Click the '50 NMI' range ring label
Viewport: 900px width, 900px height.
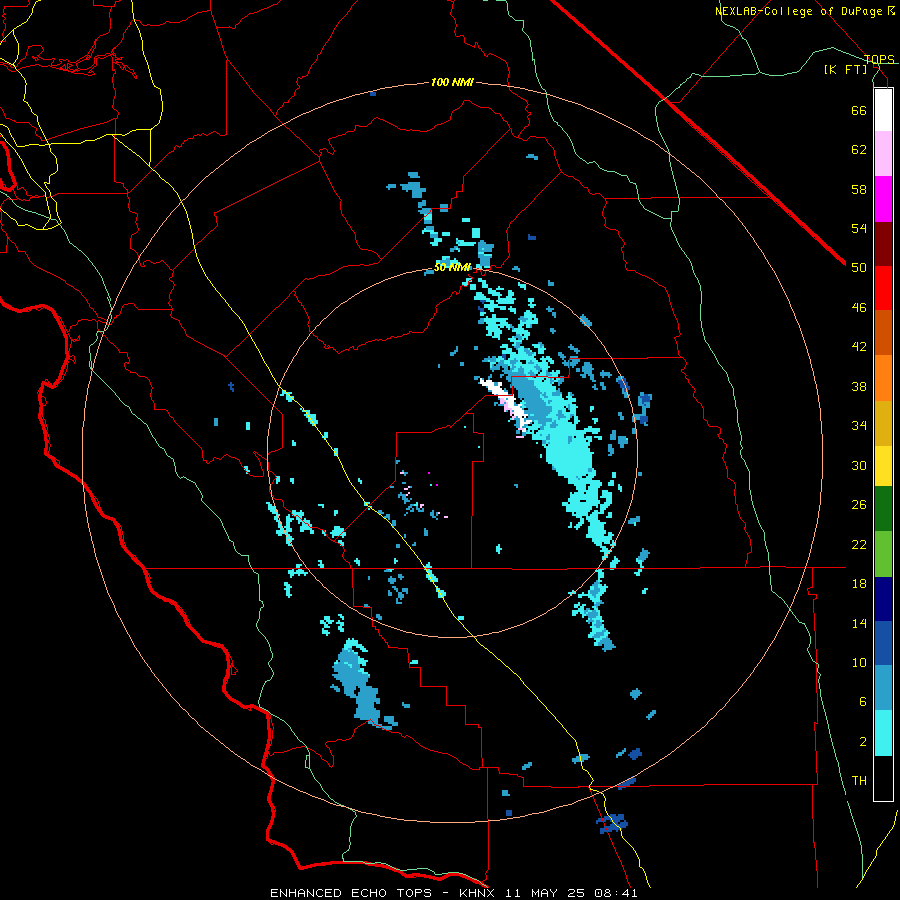(452, 267)
